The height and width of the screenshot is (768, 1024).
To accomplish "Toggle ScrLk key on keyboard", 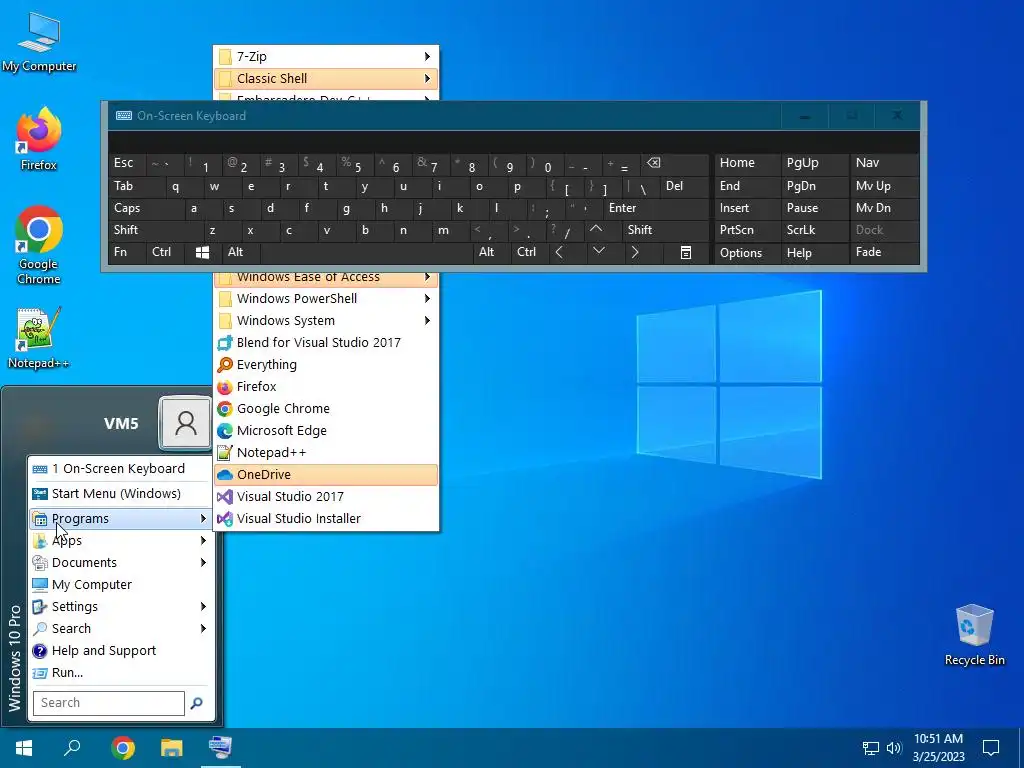I will [x=814, y=230].
